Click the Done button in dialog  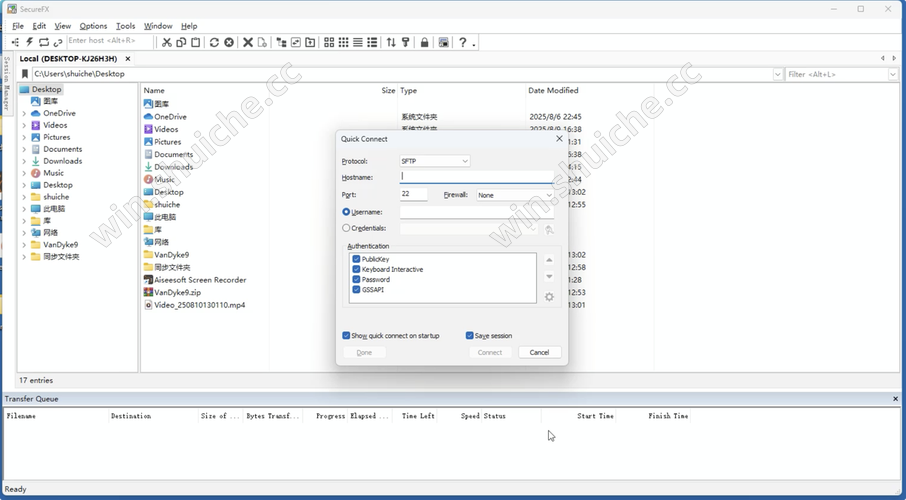[x=365, y=353]
